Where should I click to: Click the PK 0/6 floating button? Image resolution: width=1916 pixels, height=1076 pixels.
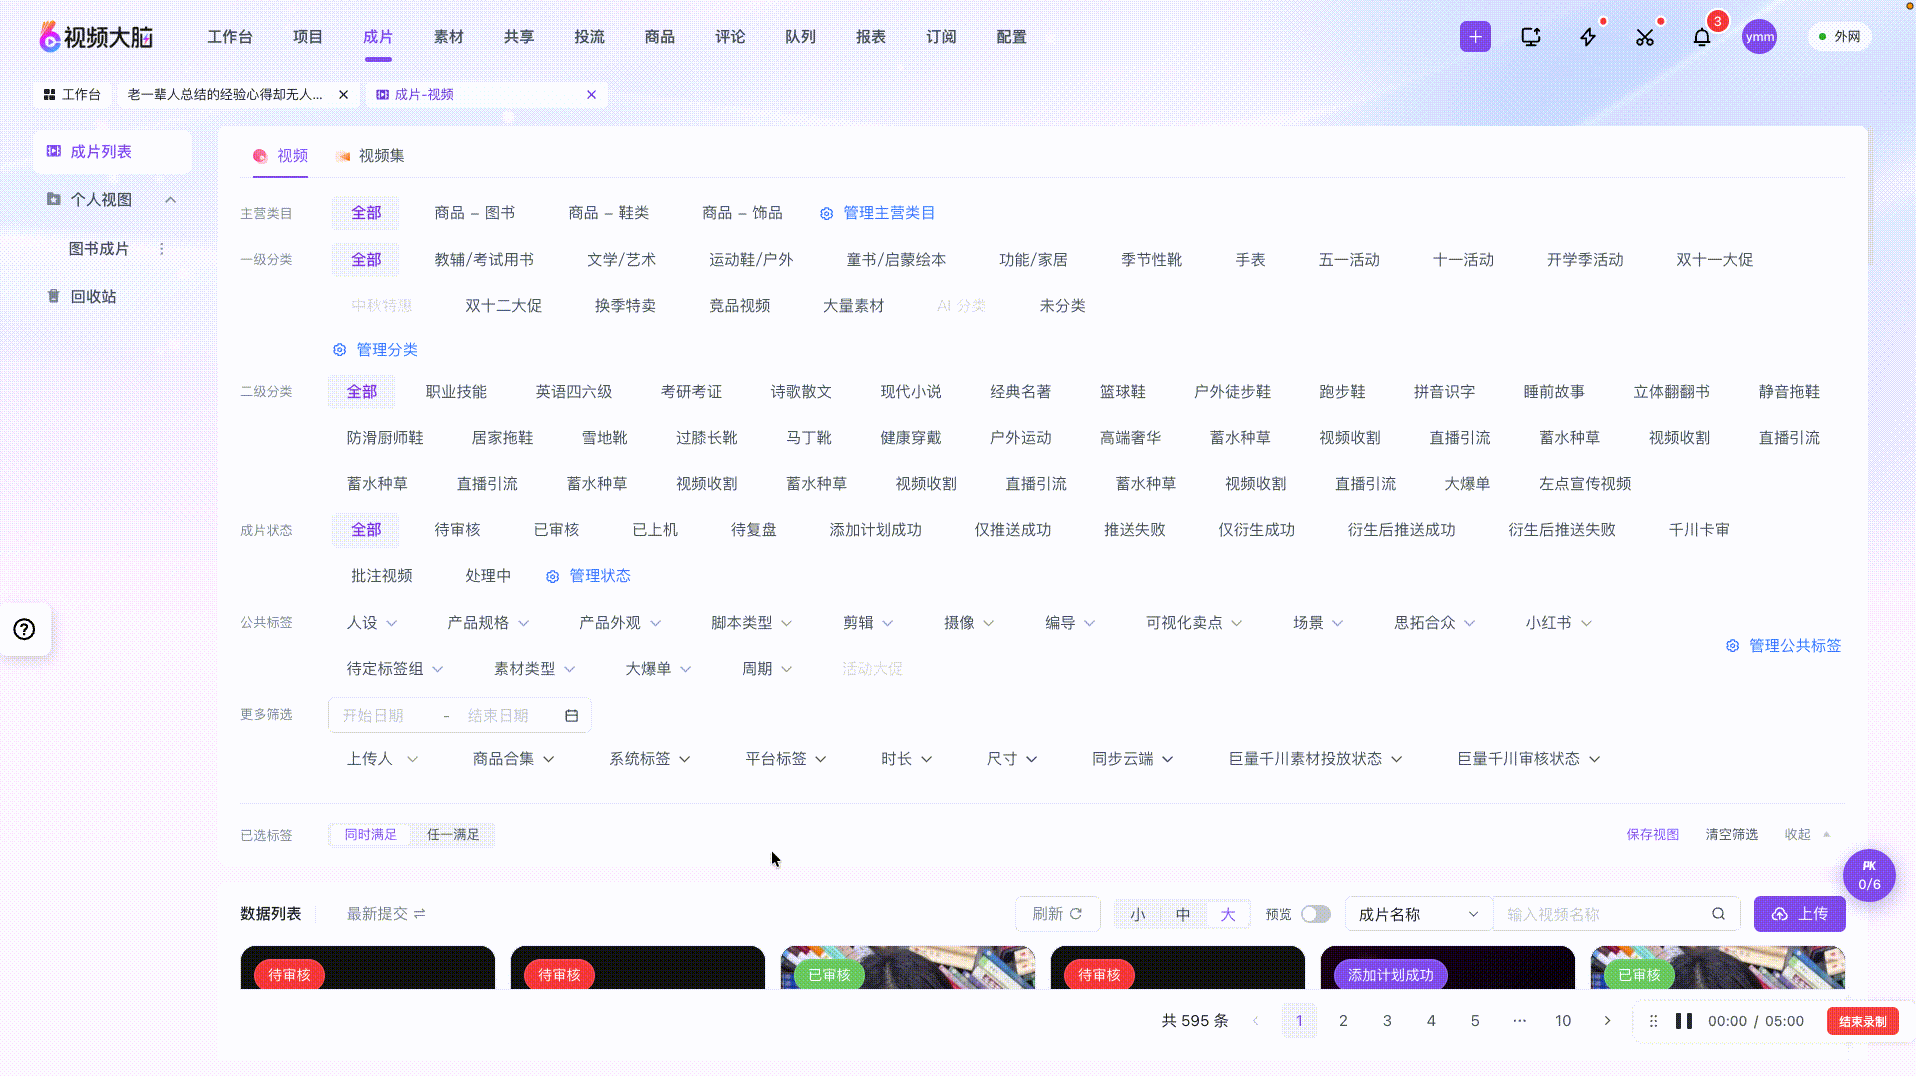tap(1869, 875)
